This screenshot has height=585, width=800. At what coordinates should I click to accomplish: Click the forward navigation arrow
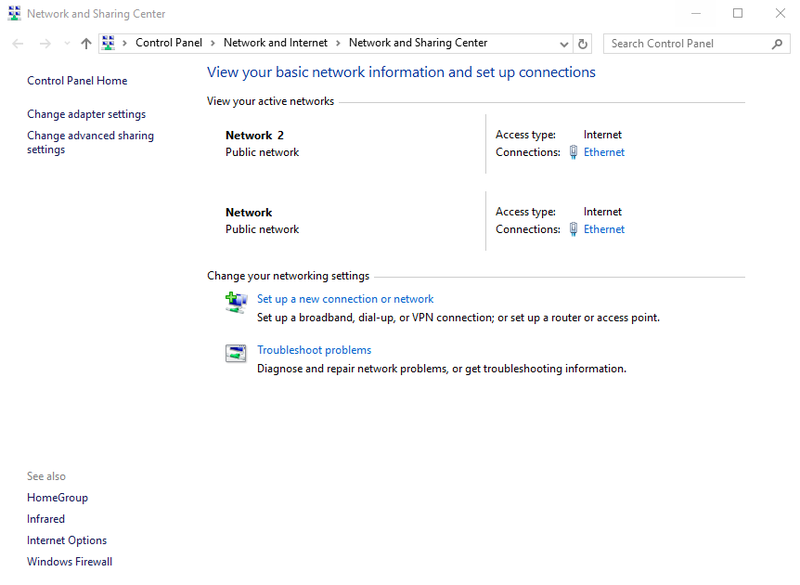coord(44,43)
